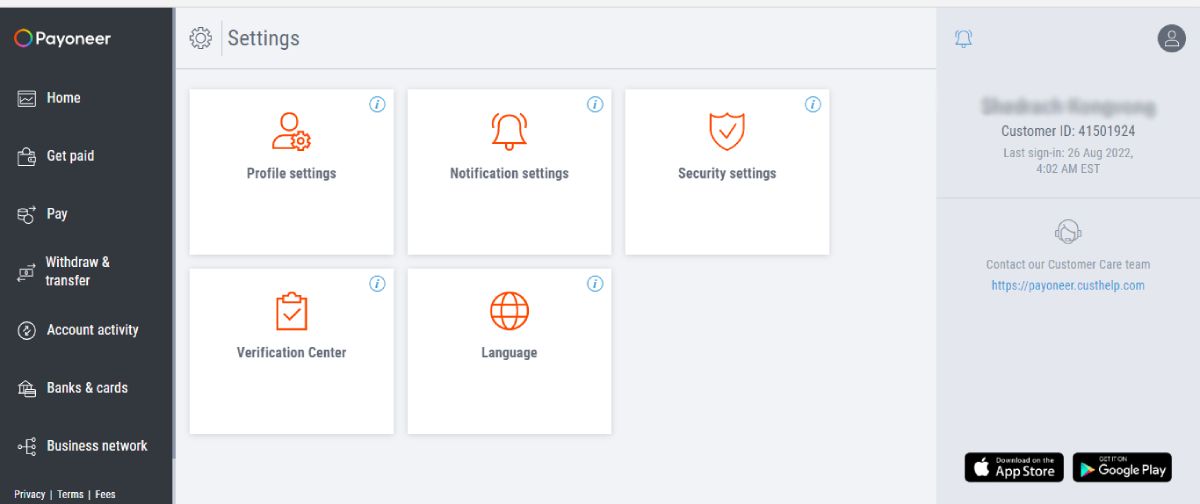This screenshot has height=504, width=1200.
Task: Click the Notification settings info icon
Action: point(595,104)
